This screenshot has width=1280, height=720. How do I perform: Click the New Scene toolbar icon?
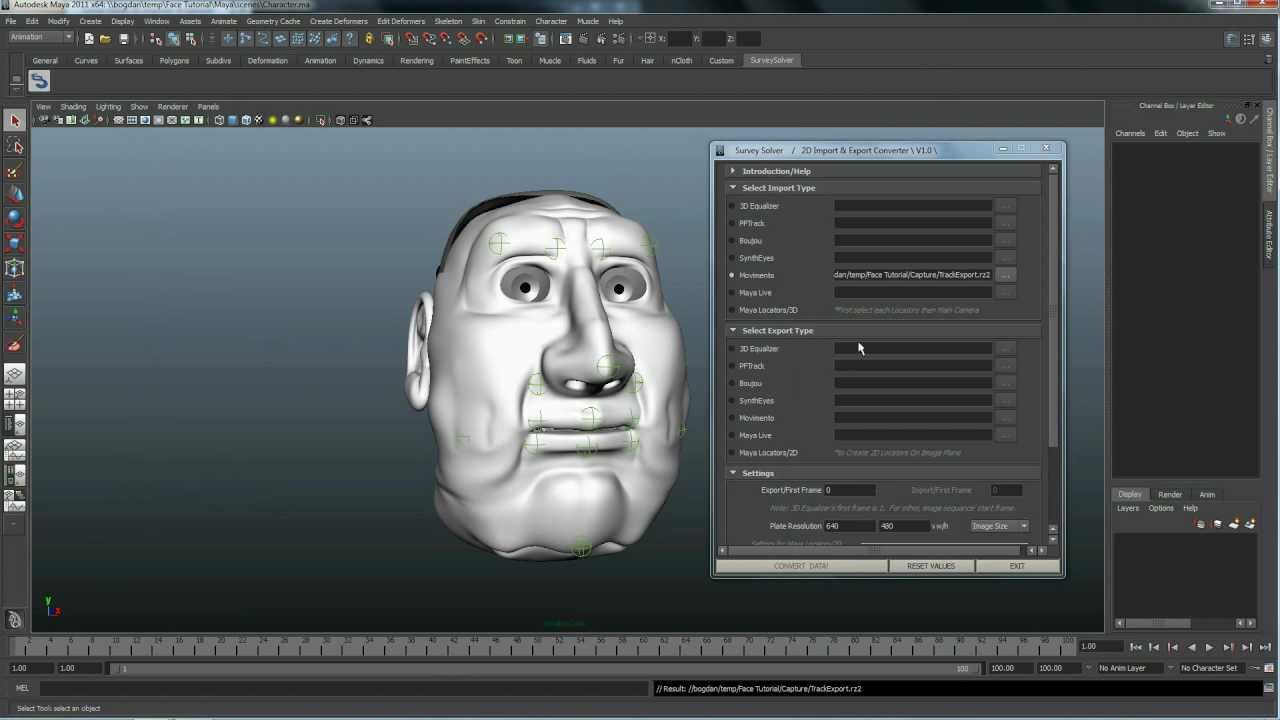click(x=89, y=39)
